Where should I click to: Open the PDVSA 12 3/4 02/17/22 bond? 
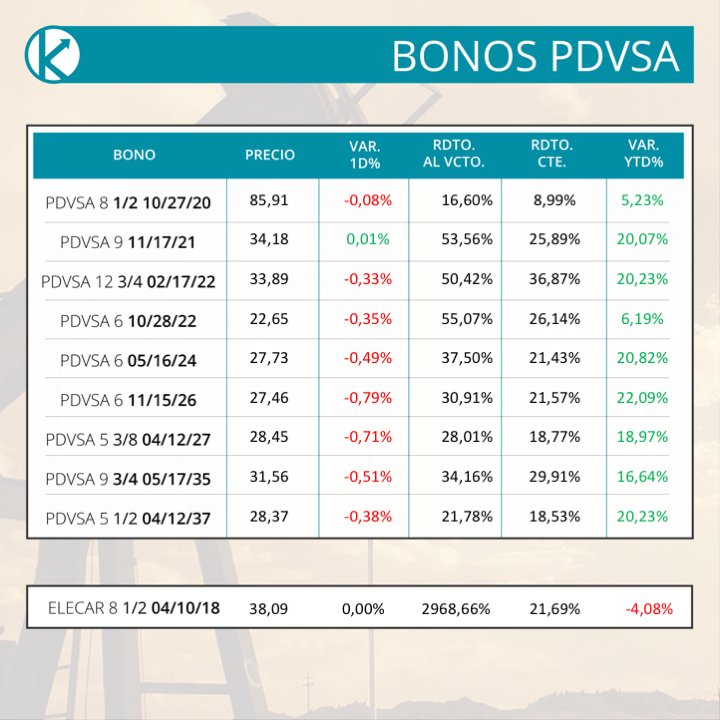pyautogui.click(x=128, y=281)
